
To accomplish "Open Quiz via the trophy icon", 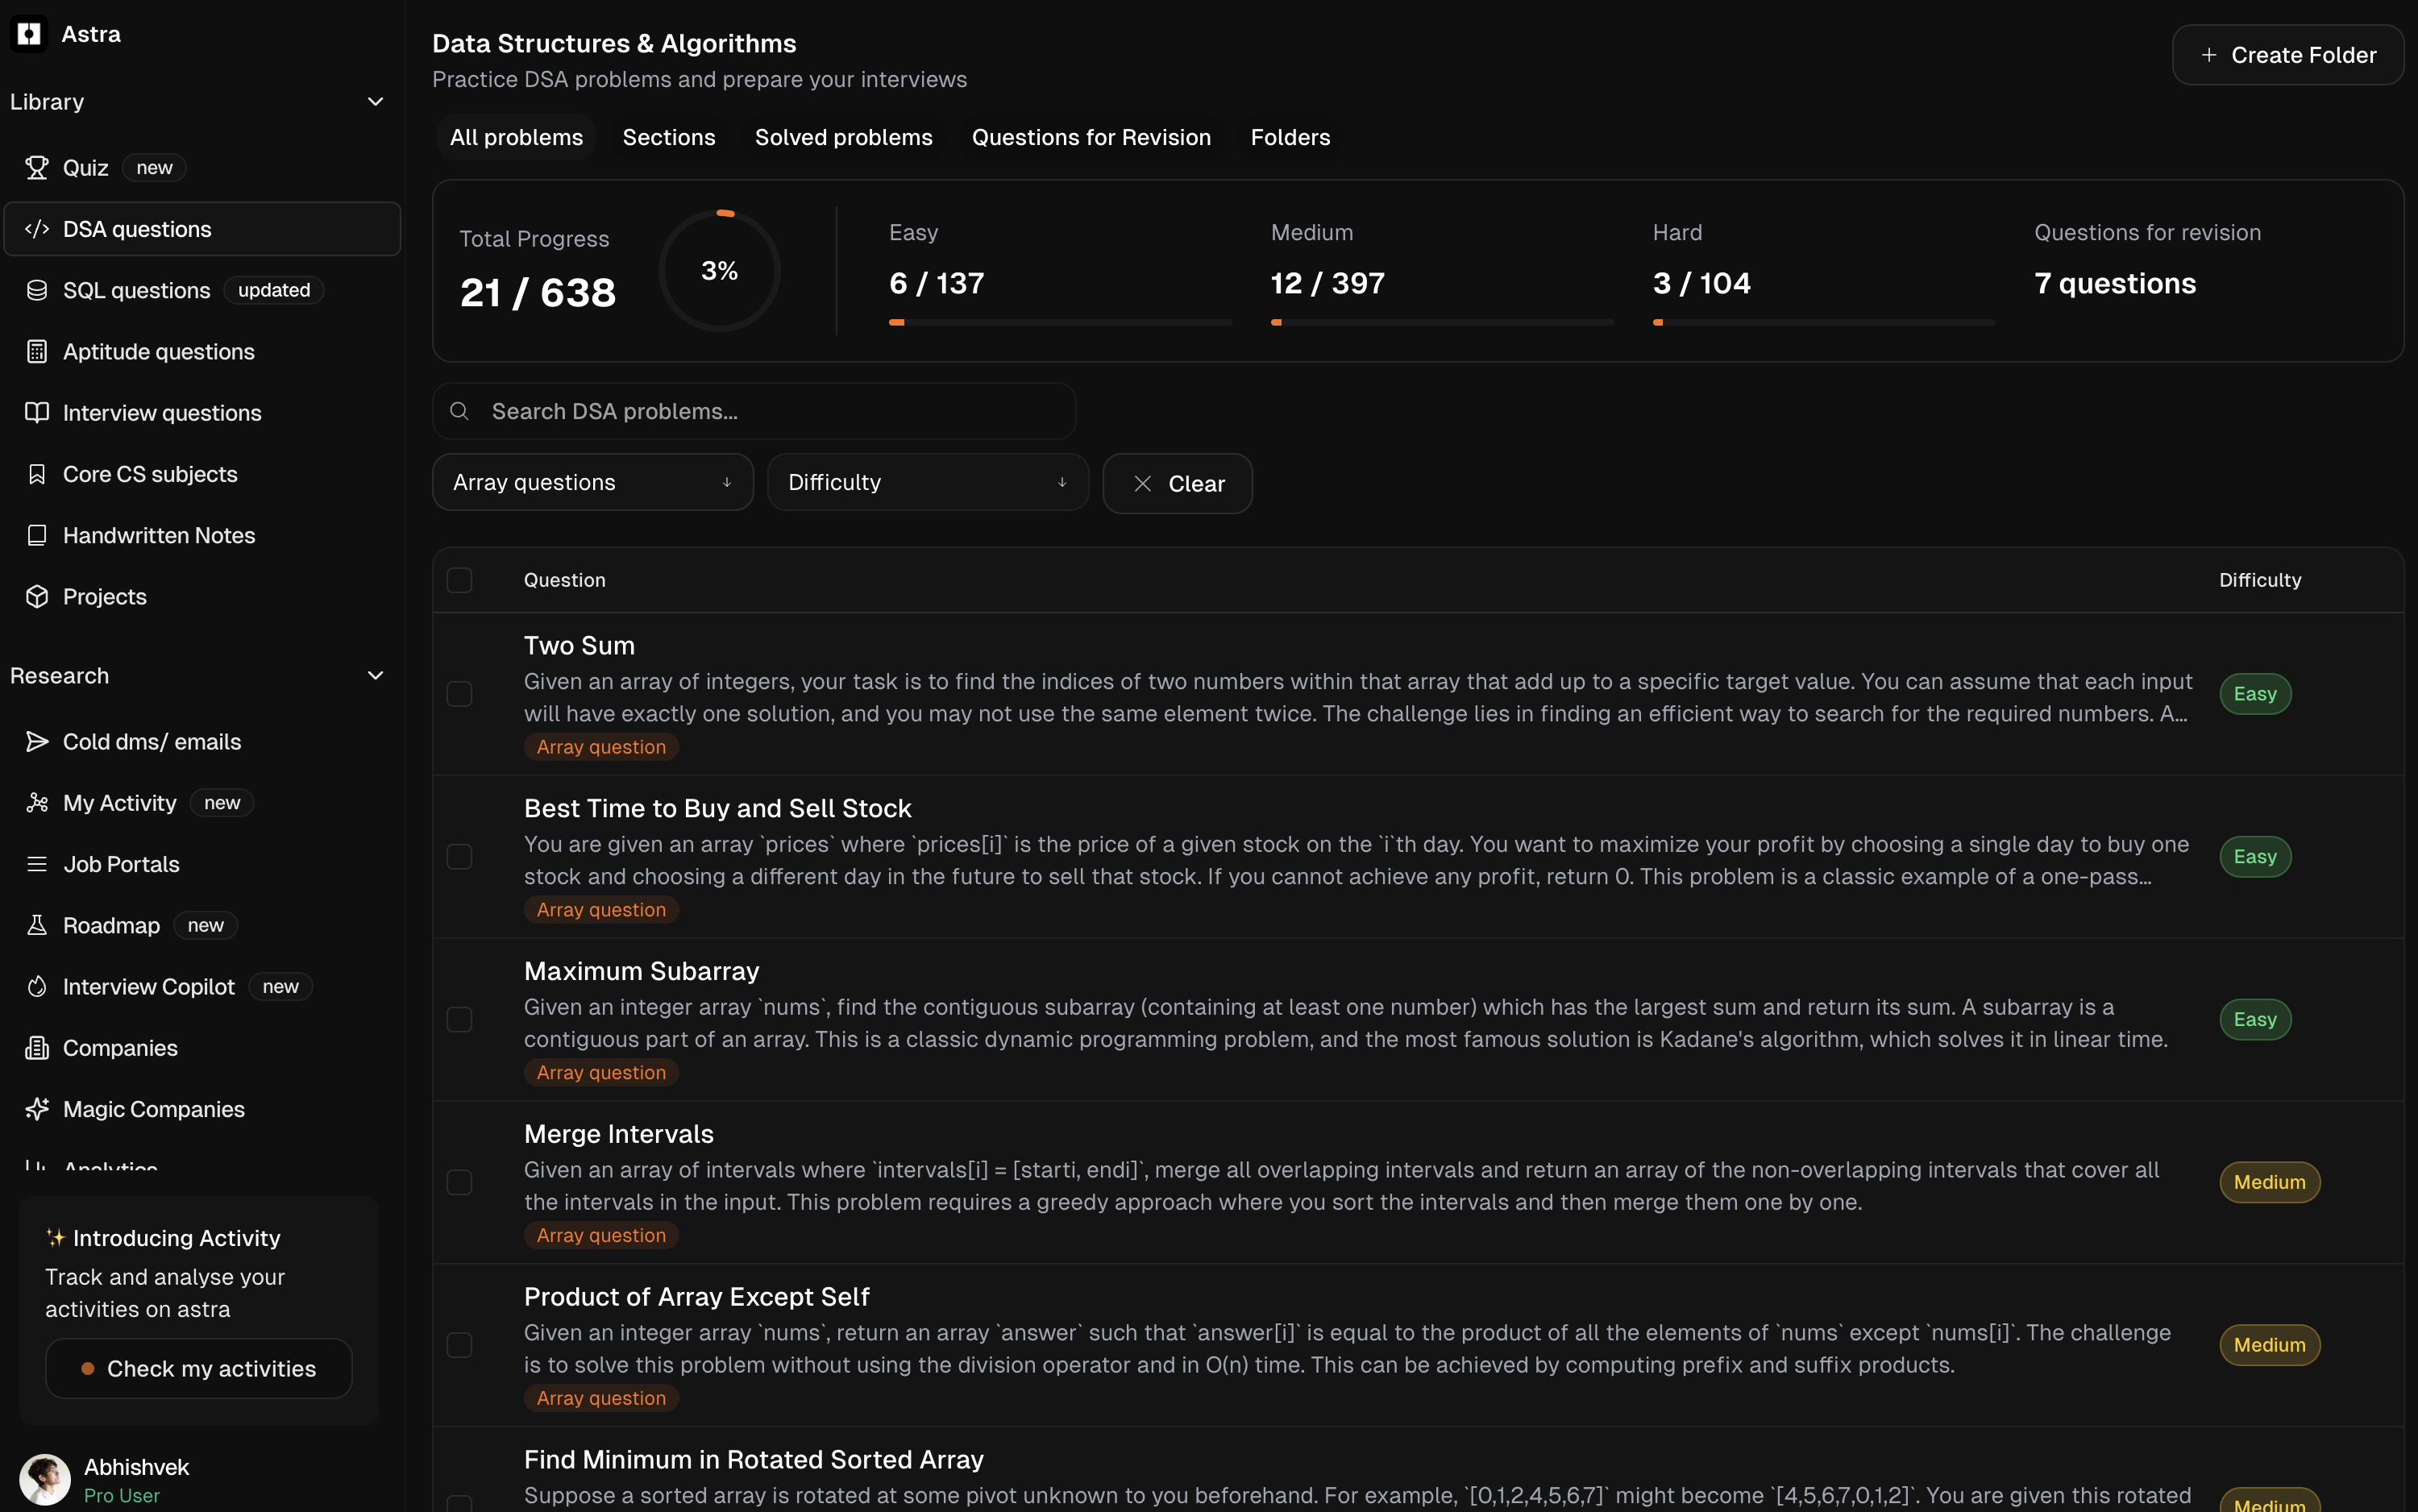I will (37, 168).
